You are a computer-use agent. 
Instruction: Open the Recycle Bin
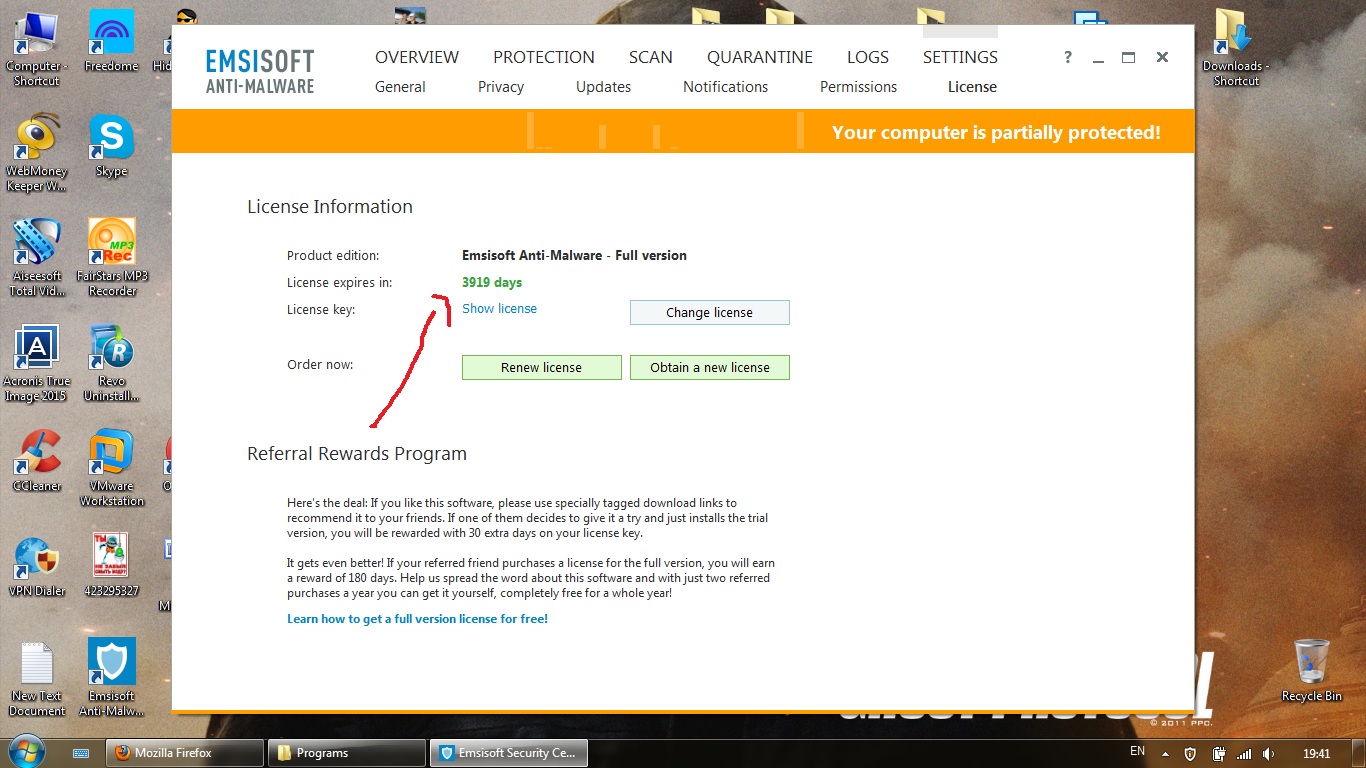click(1312, 671)
